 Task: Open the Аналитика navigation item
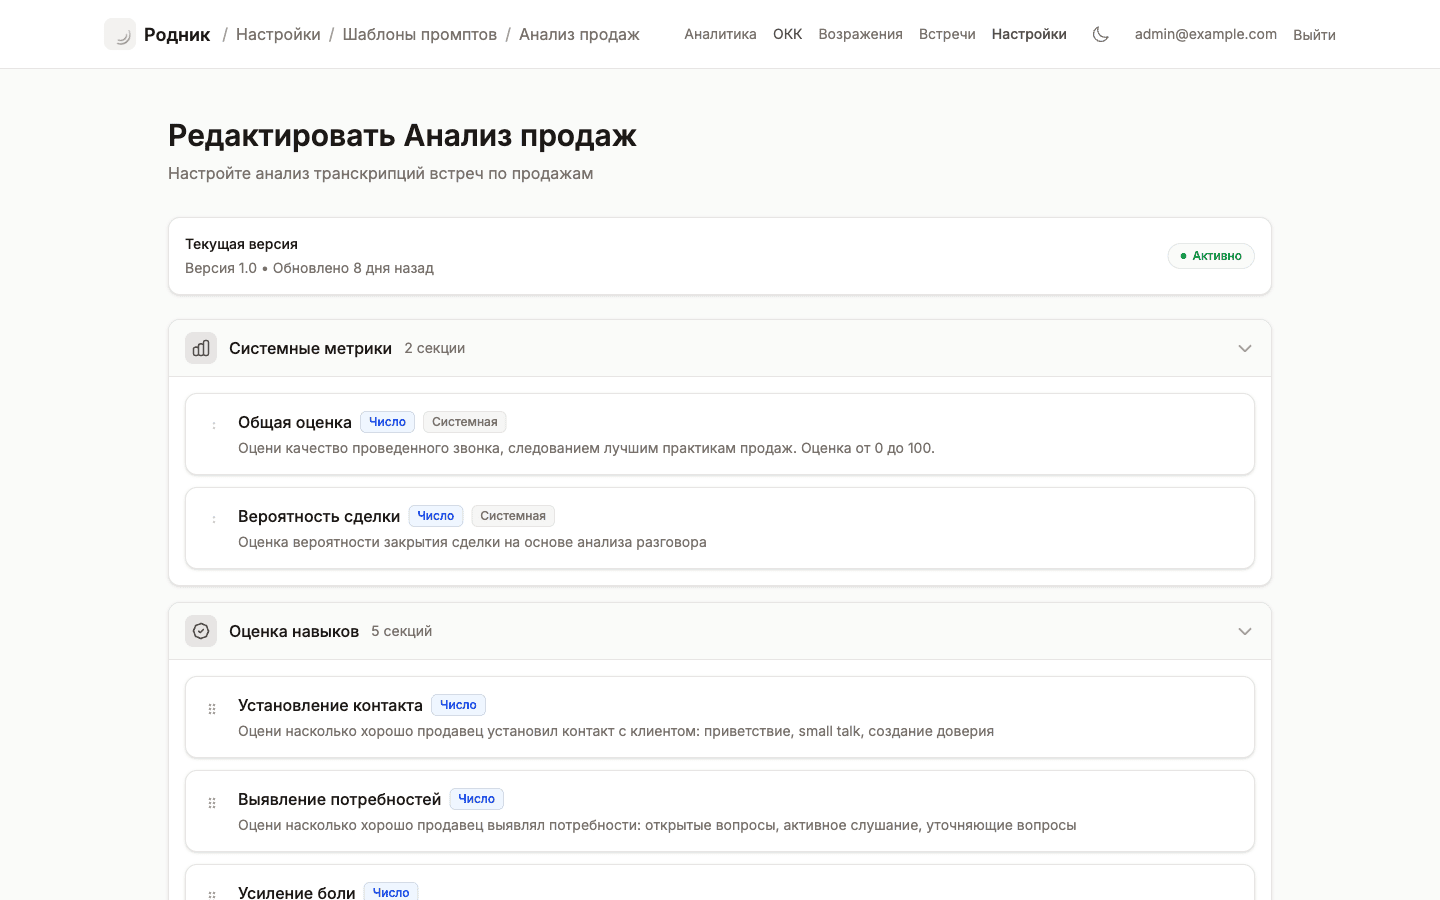[720, 33]
